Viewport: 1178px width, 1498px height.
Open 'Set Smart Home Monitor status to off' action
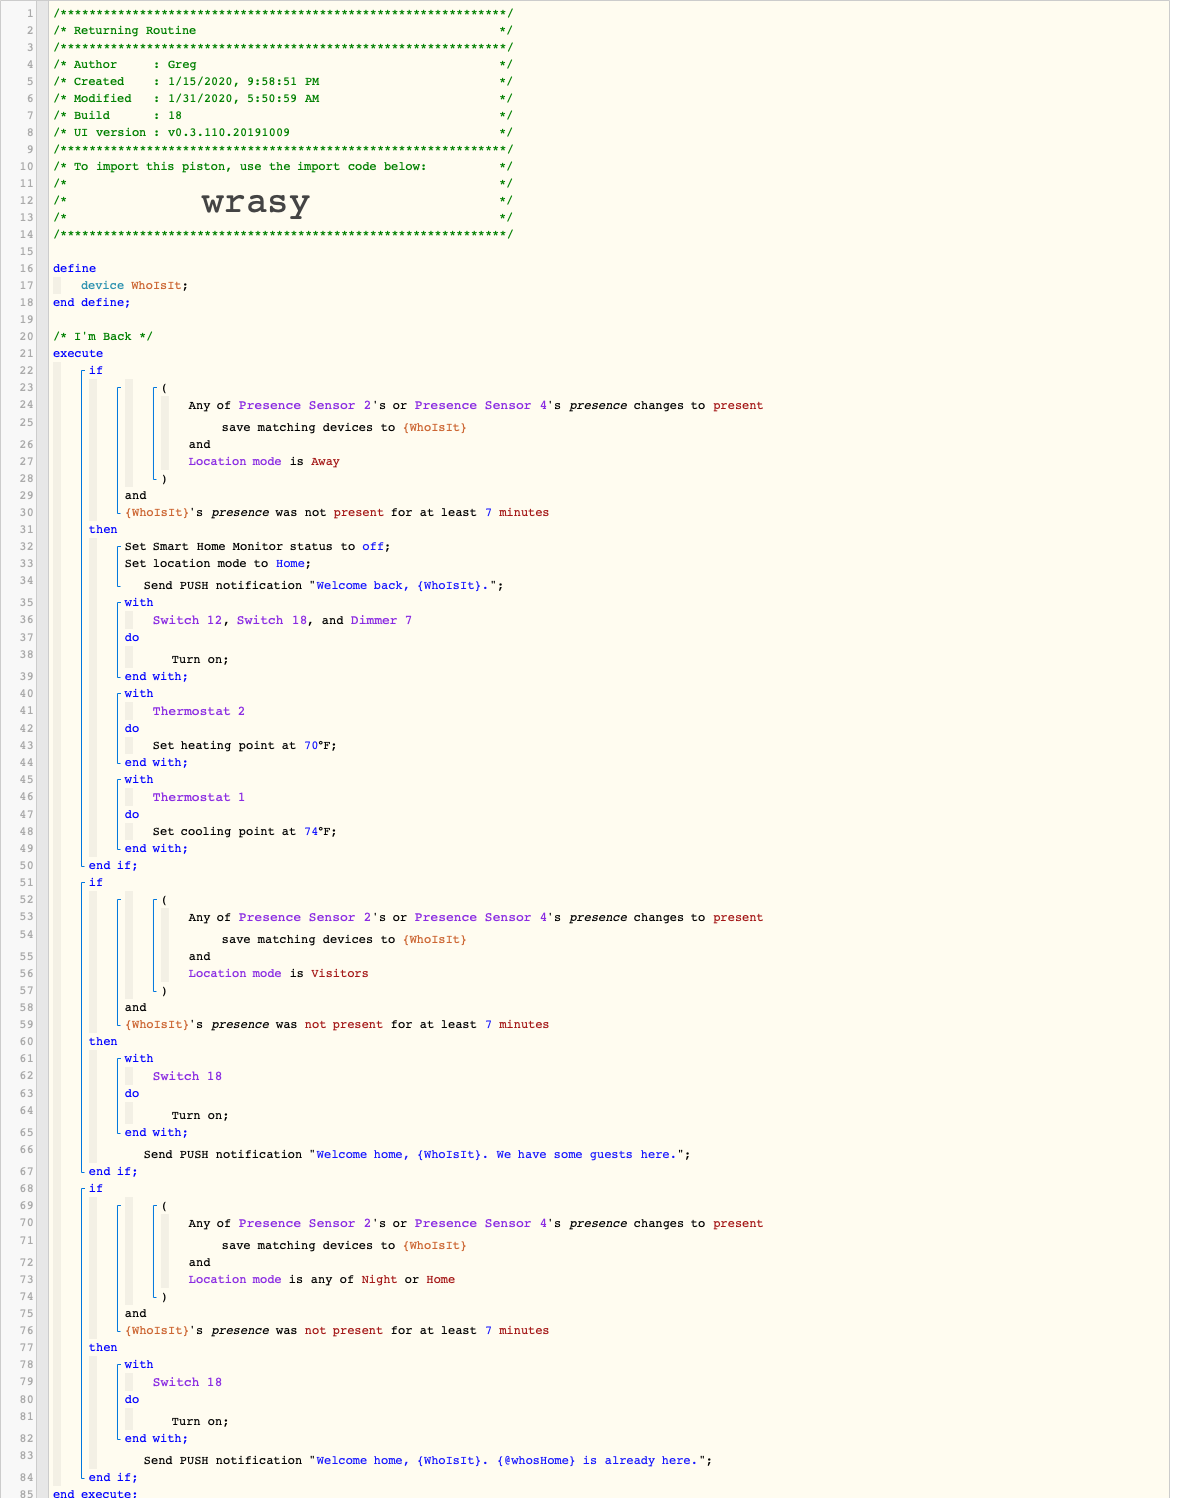pos(257,547)
